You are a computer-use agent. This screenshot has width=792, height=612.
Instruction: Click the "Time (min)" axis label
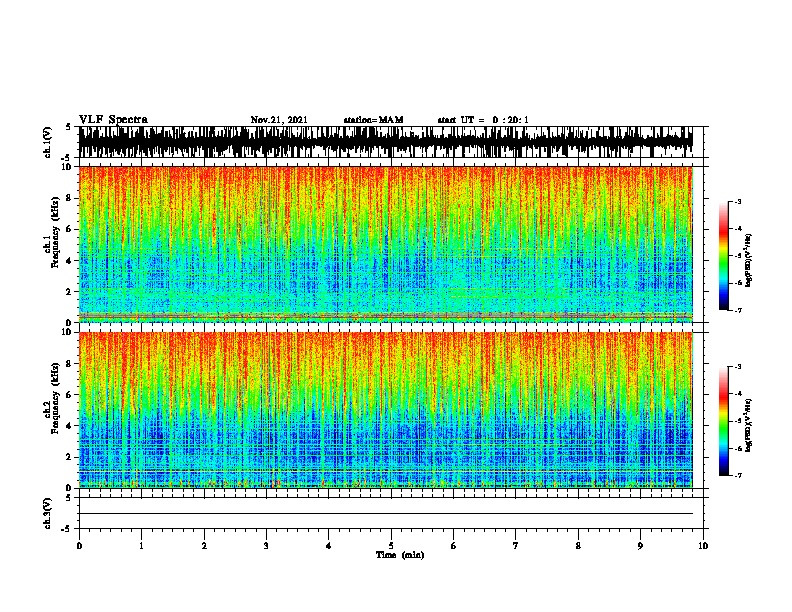click(x=400, y=555)
